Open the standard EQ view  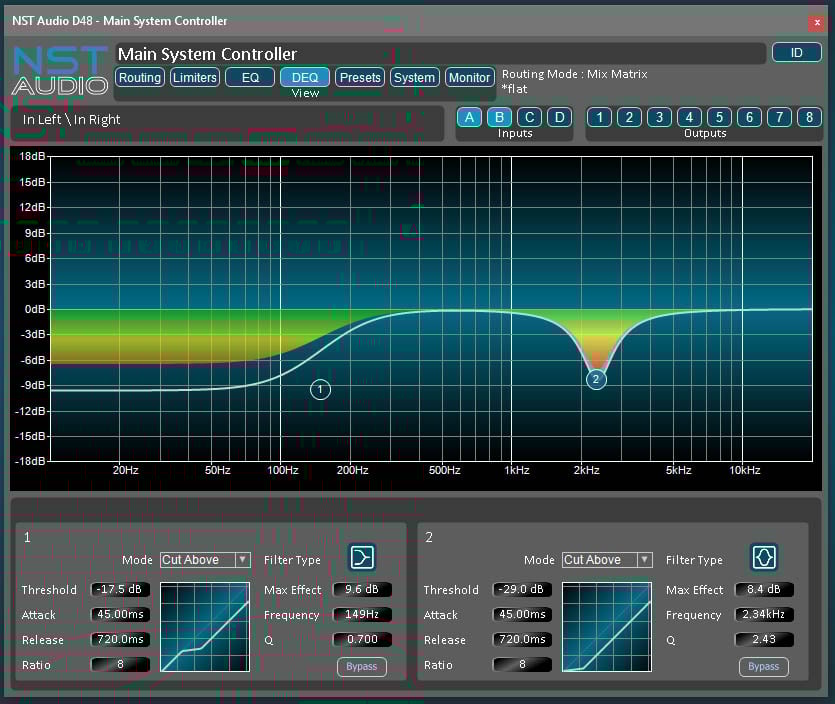249,77
